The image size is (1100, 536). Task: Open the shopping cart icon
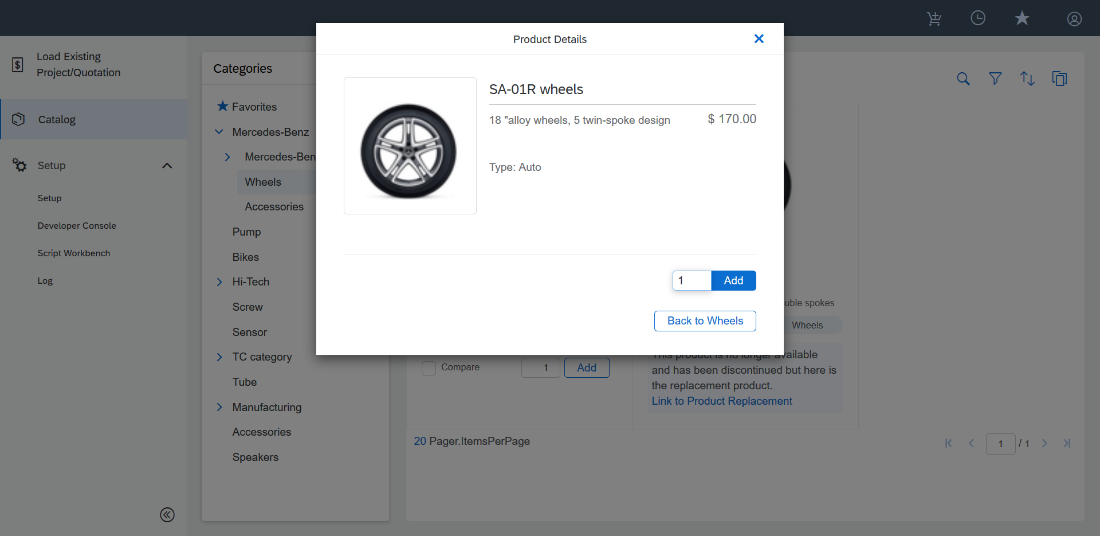(934, 19)
